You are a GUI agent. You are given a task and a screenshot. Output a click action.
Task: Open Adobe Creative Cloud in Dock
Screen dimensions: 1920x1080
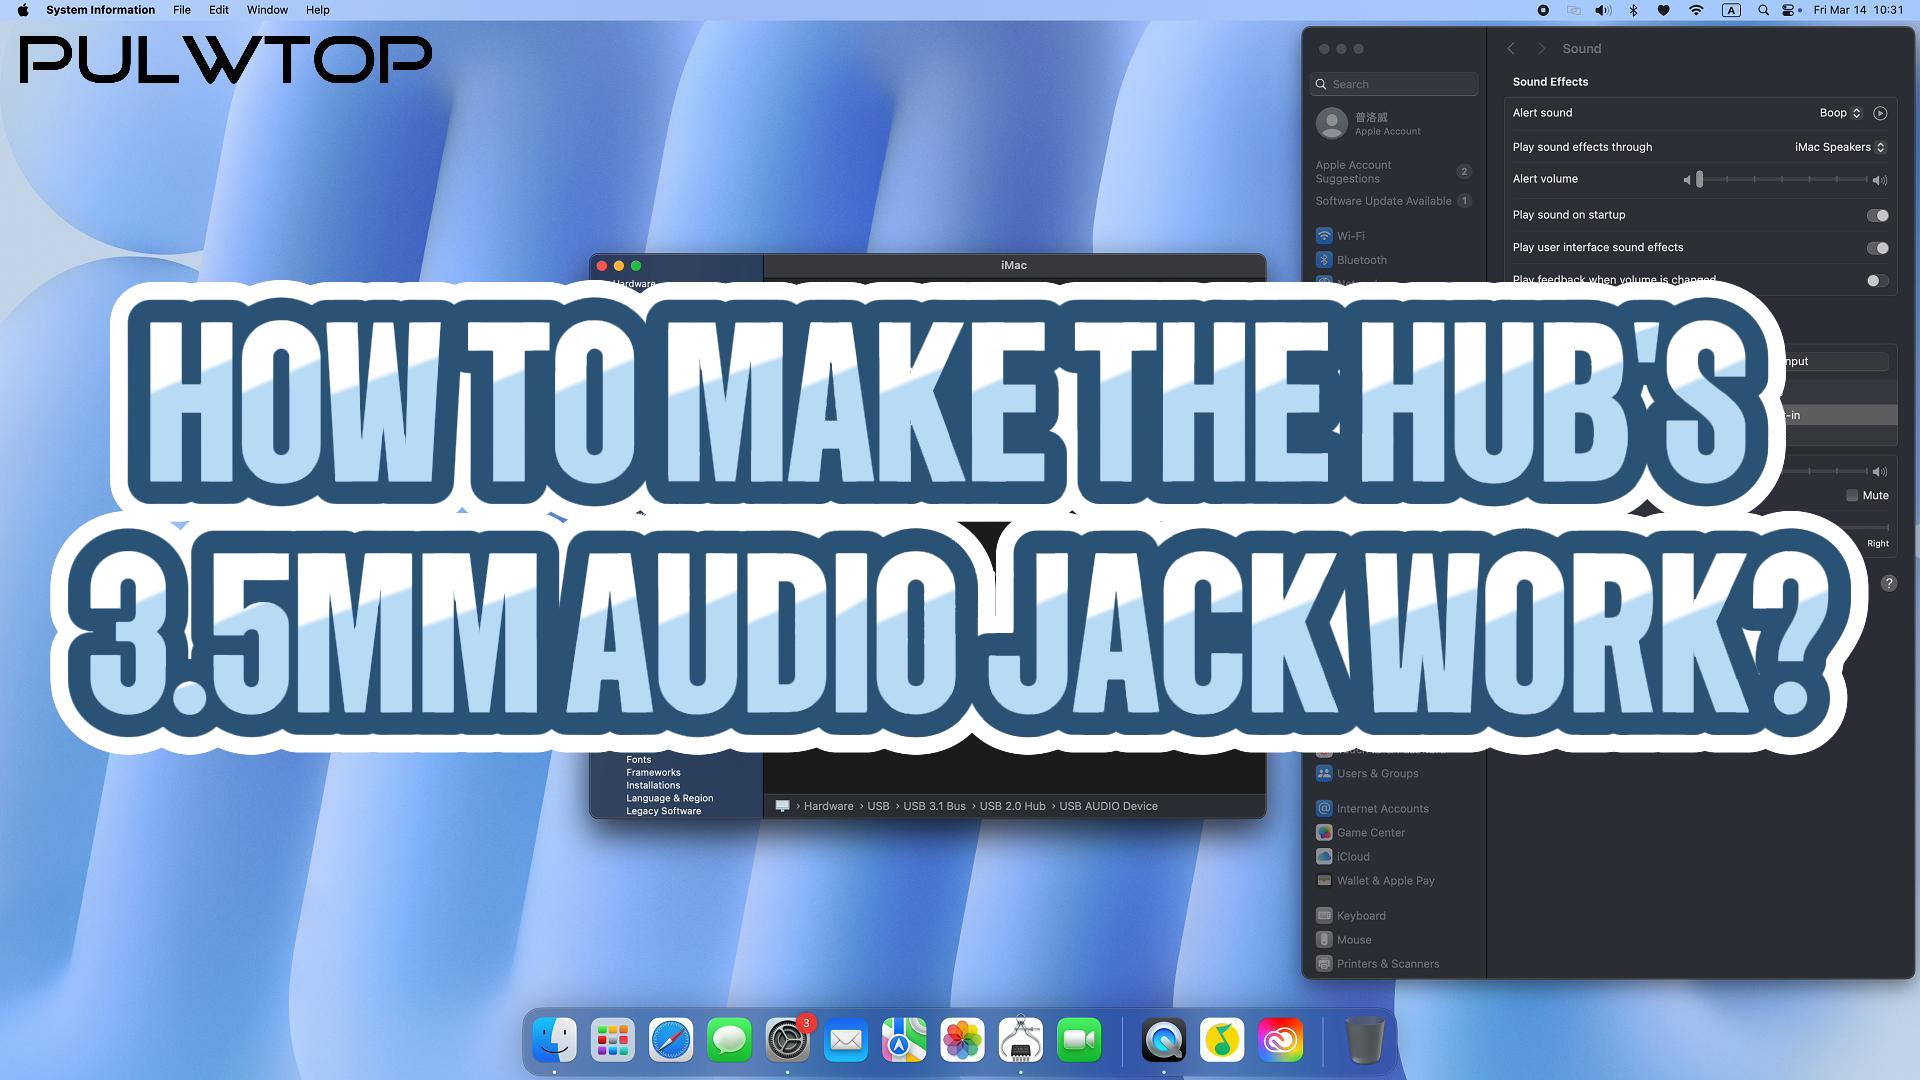point(1281,1040)
